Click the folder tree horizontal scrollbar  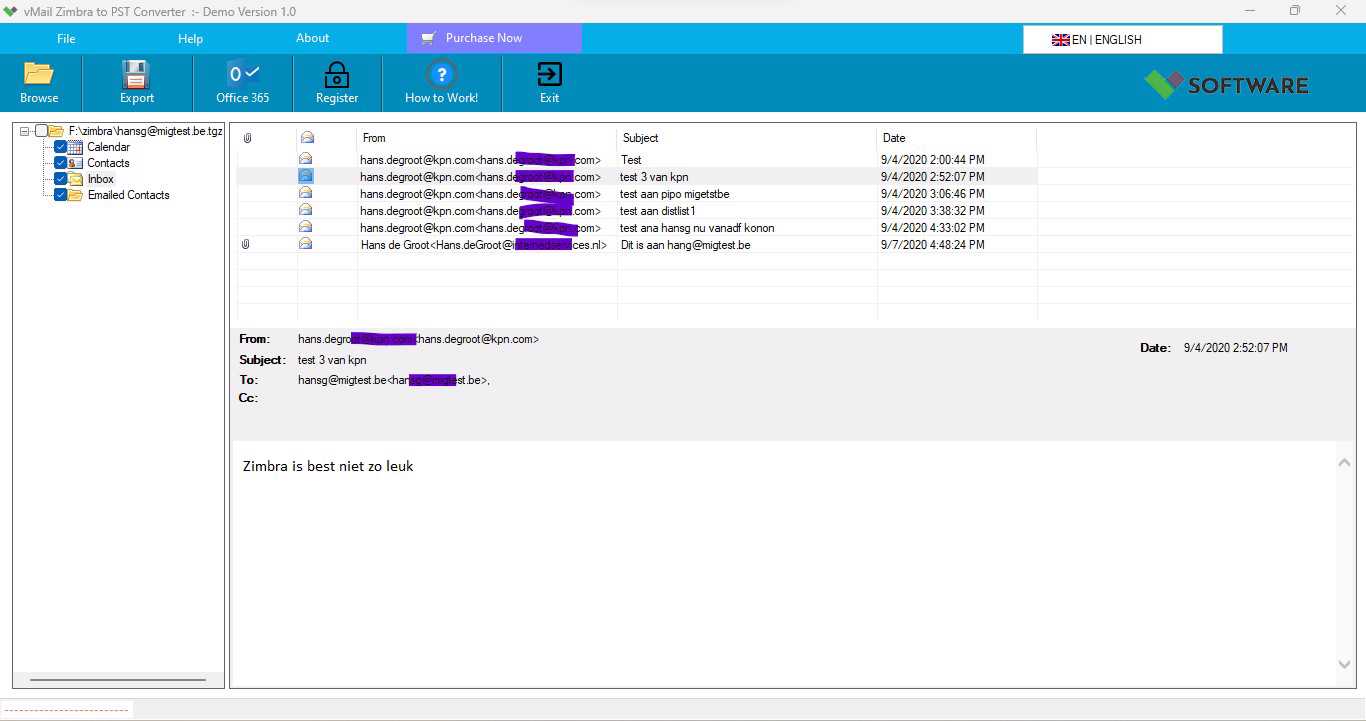[x=118, y=680]
